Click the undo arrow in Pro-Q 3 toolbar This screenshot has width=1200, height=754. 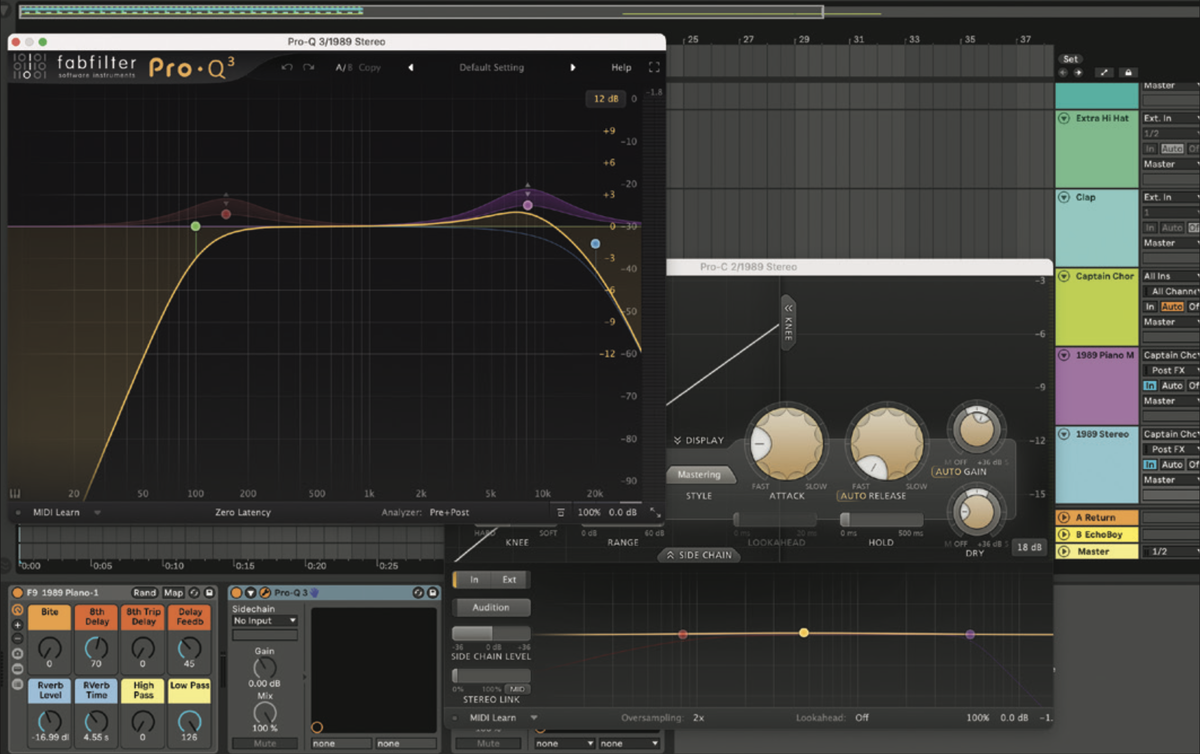coord(286,68)
